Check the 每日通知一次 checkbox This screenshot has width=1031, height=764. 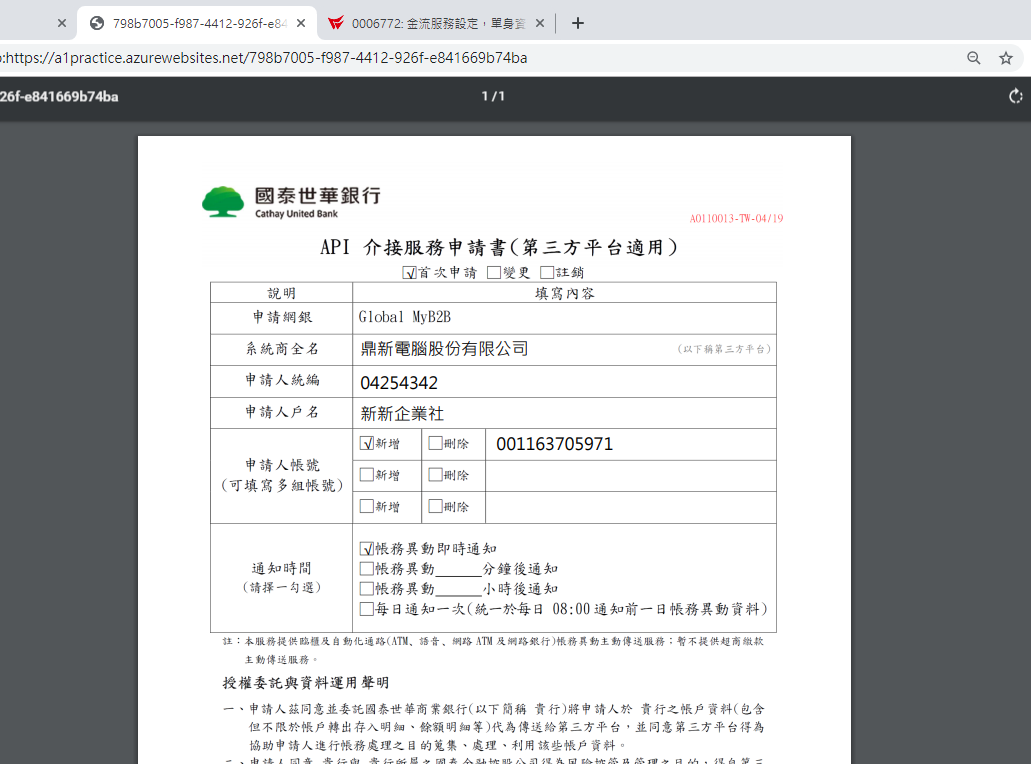point(367,609)
